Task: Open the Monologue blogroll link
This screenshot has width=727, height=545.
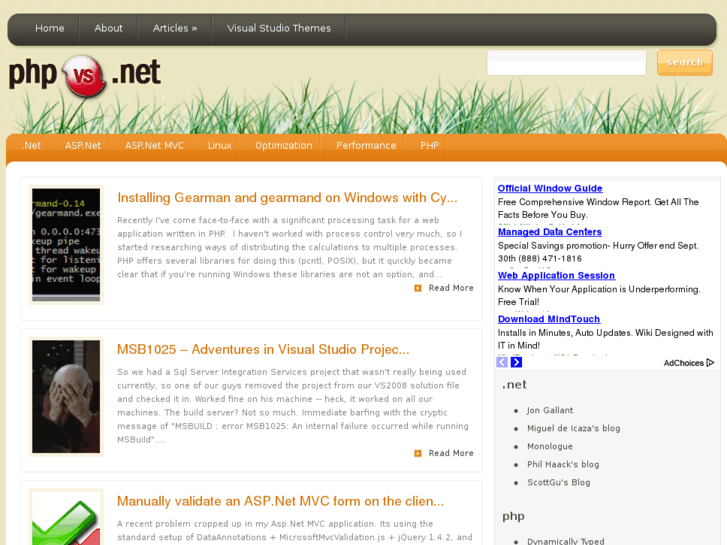Action: click(x=550, y=447)
